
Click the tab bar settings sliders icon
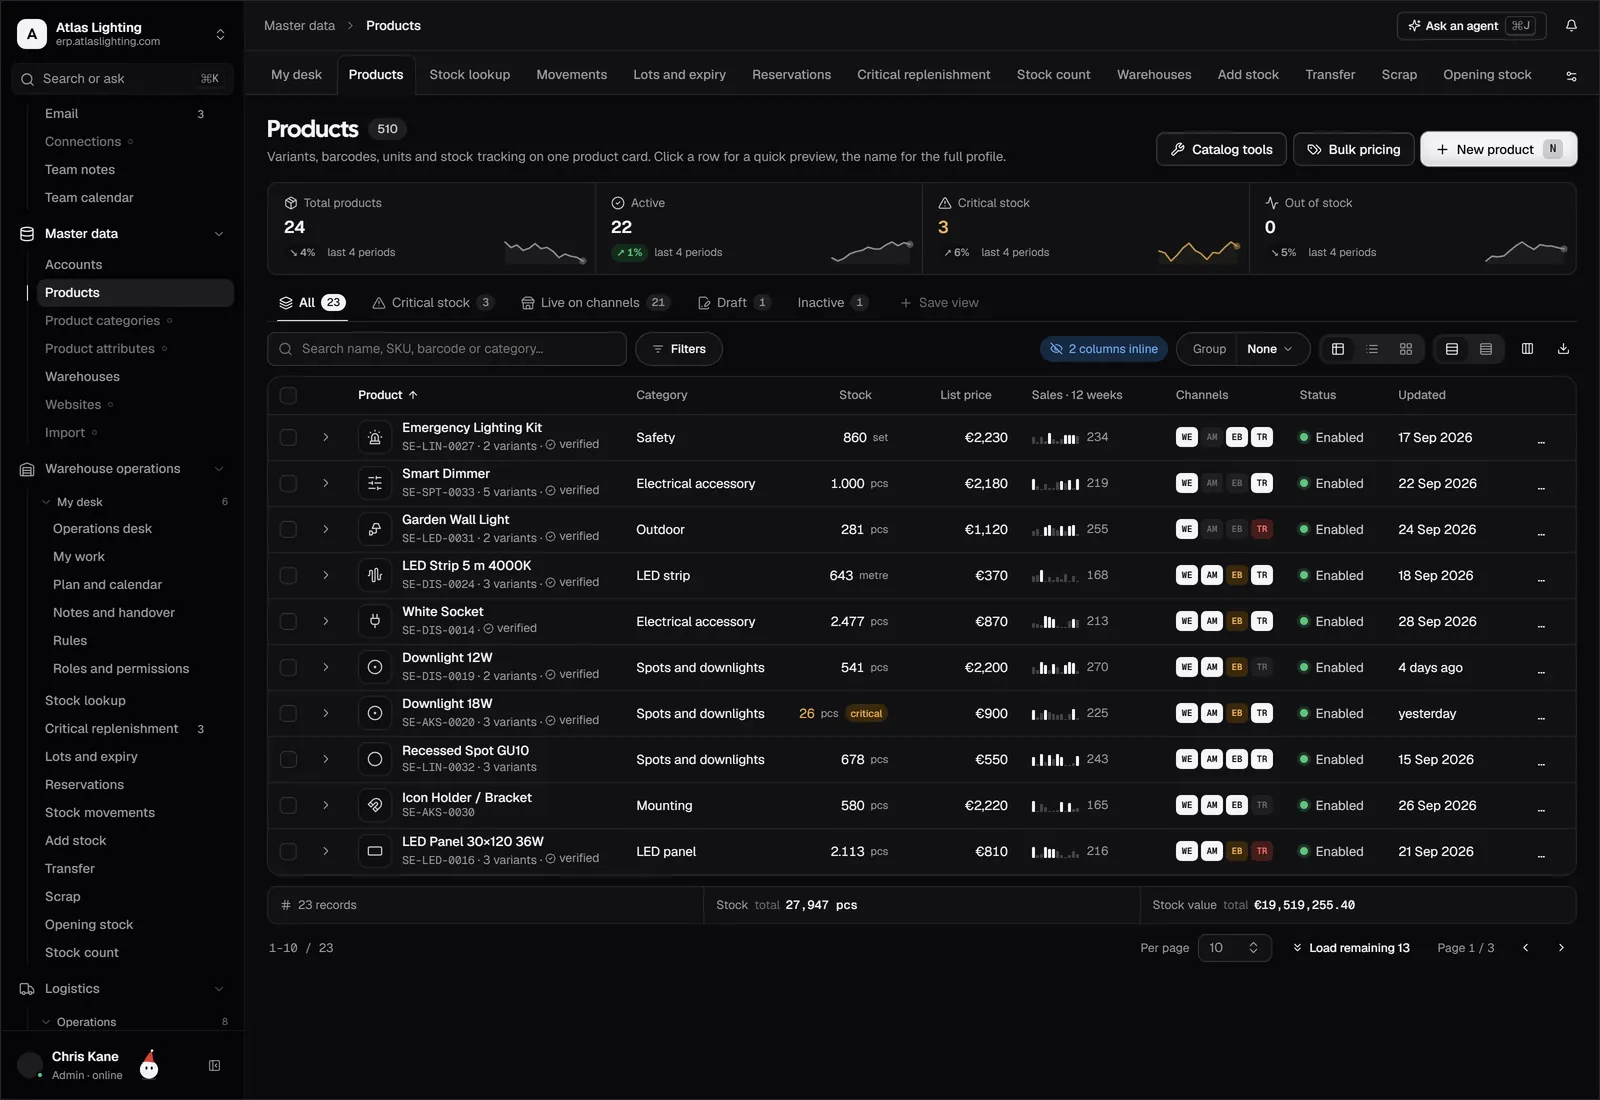coord(1571,76)
